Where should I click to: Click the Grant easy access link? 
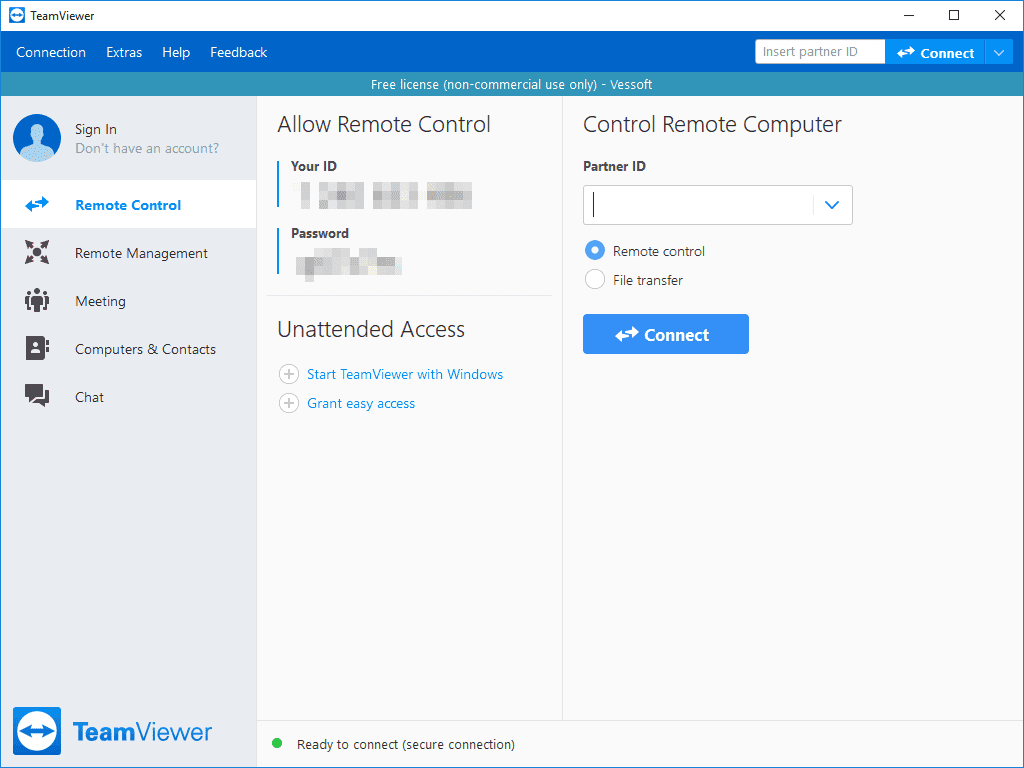[x=361, y=404]
